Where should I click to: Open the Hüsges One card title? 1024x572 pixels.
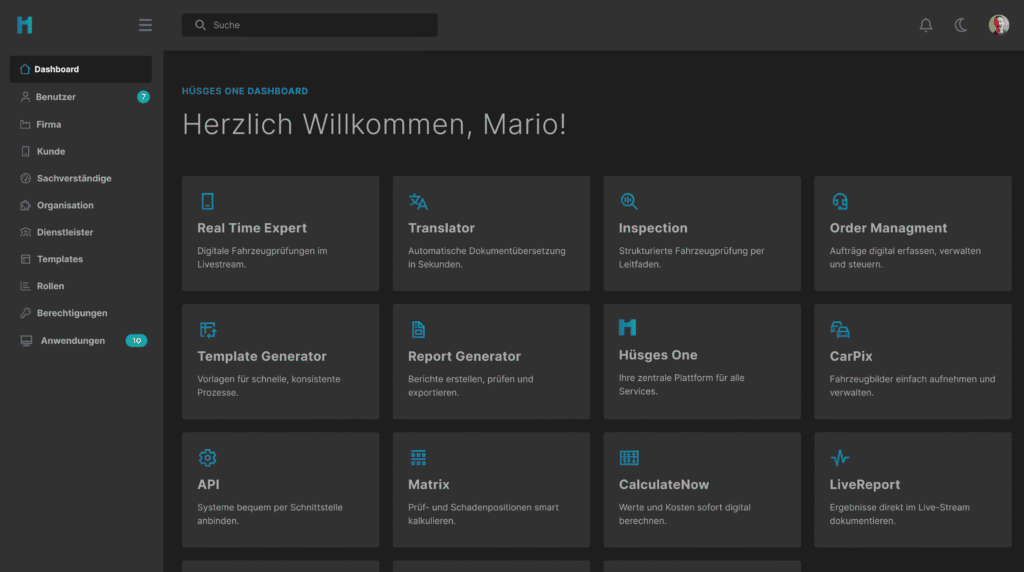(658, 355)
